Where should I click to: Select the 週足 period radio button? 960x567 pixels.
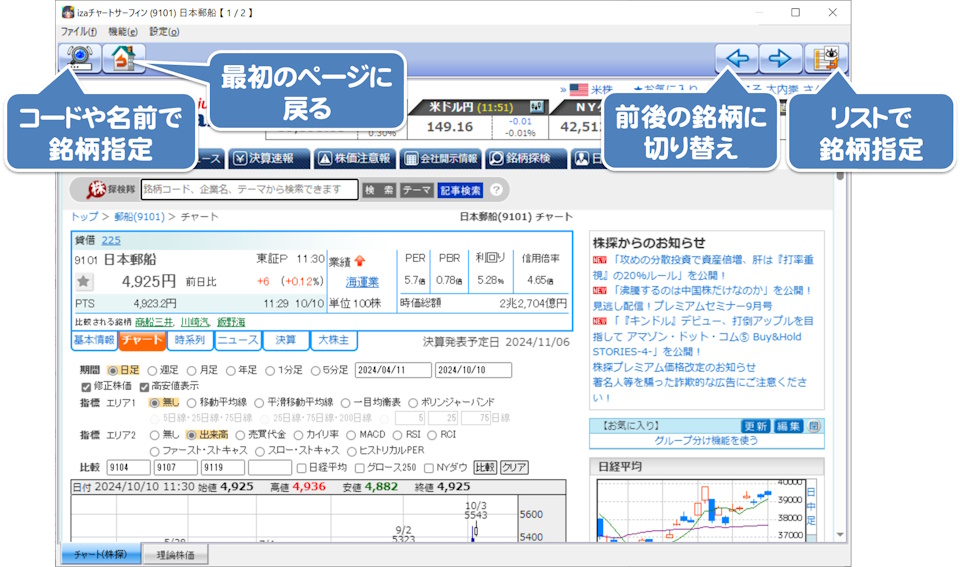point(152,370)
